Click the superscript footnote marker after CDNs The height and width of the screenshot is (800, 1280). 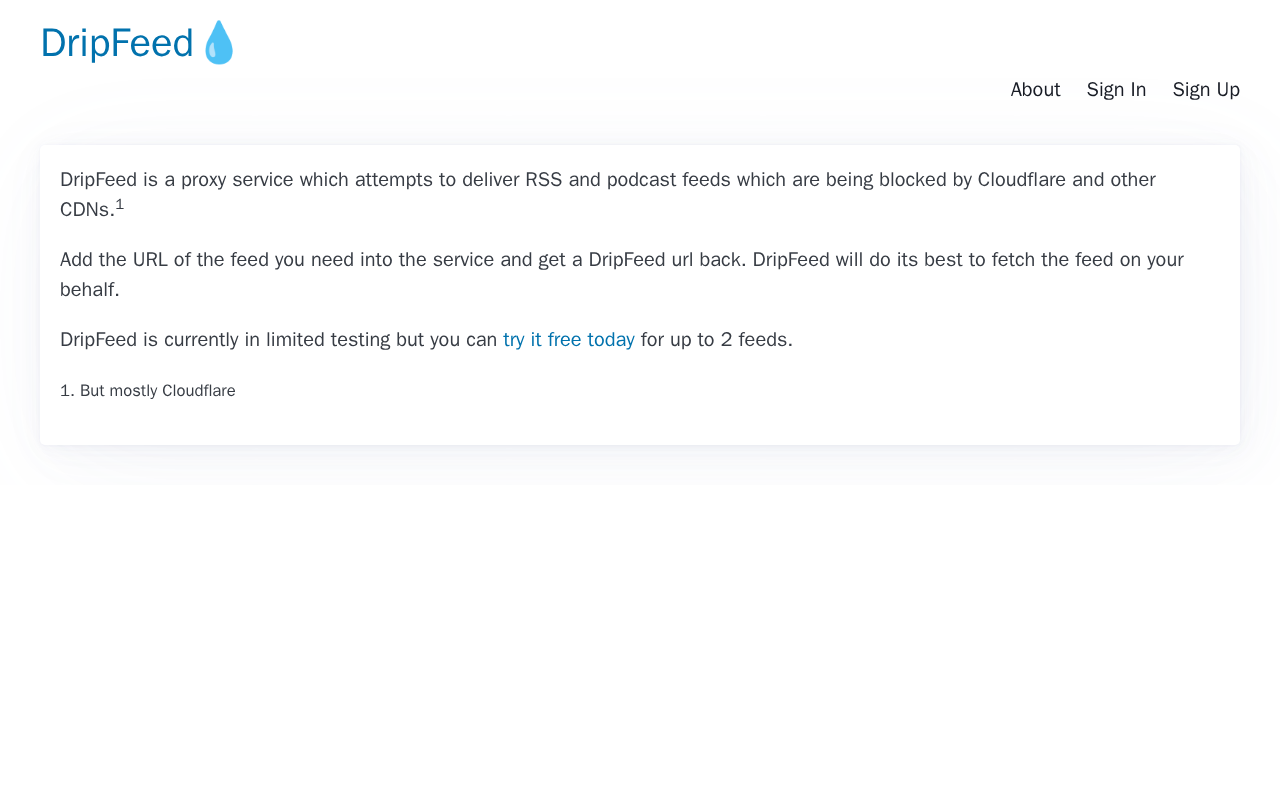point(120,204)
